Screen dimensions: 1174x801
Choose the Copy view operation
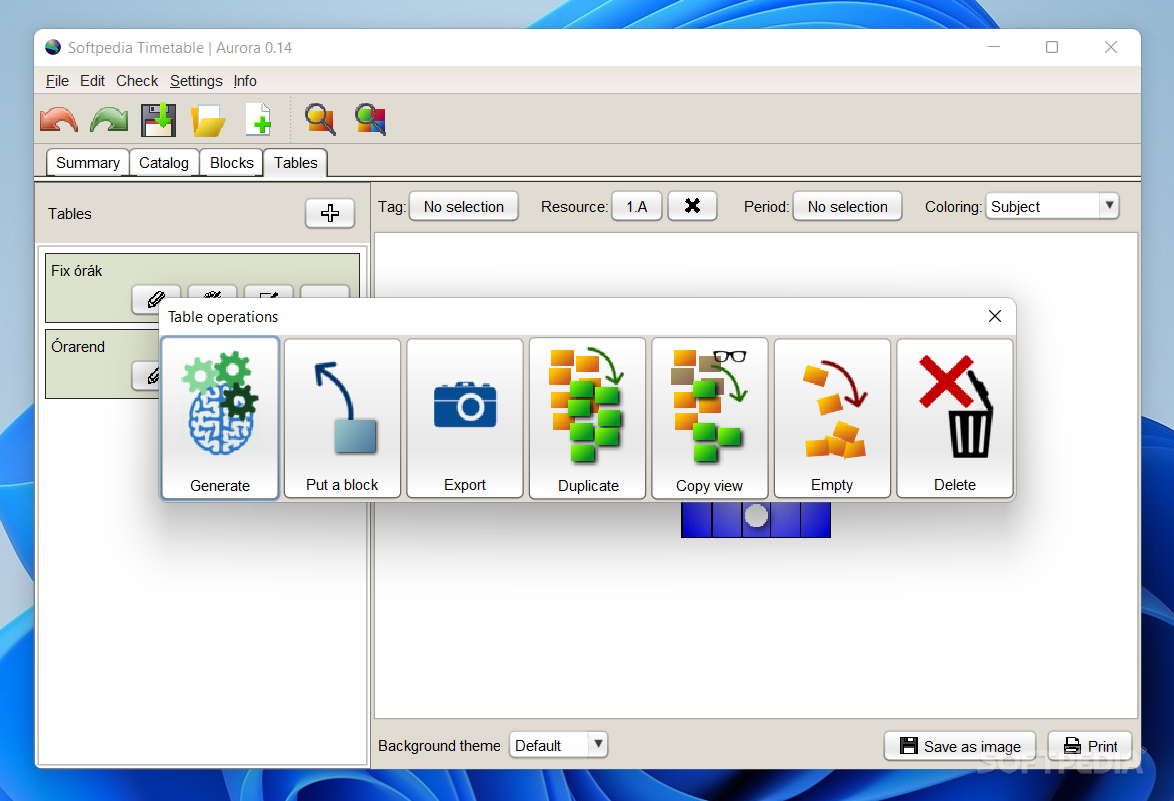(710, 418)
